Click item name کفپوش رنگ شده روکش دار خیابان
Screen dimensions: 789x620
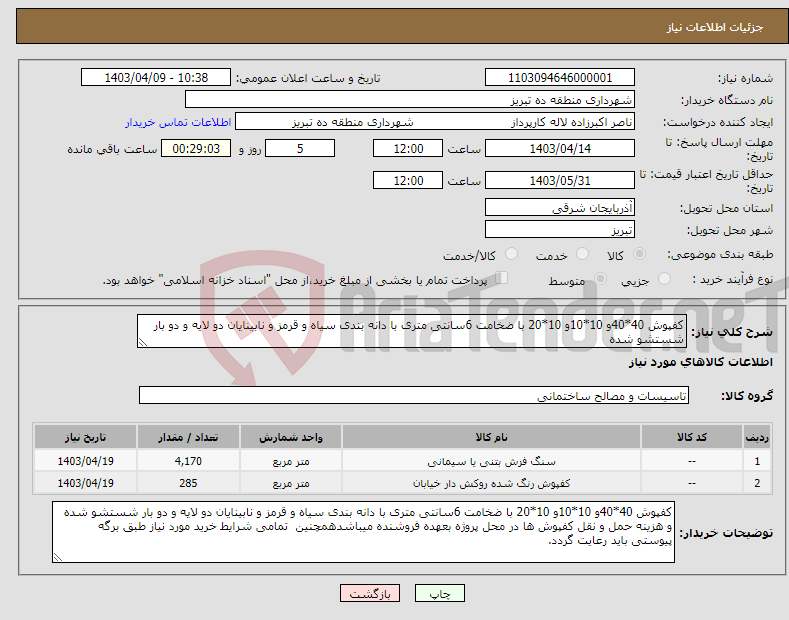tap(491, 483)
